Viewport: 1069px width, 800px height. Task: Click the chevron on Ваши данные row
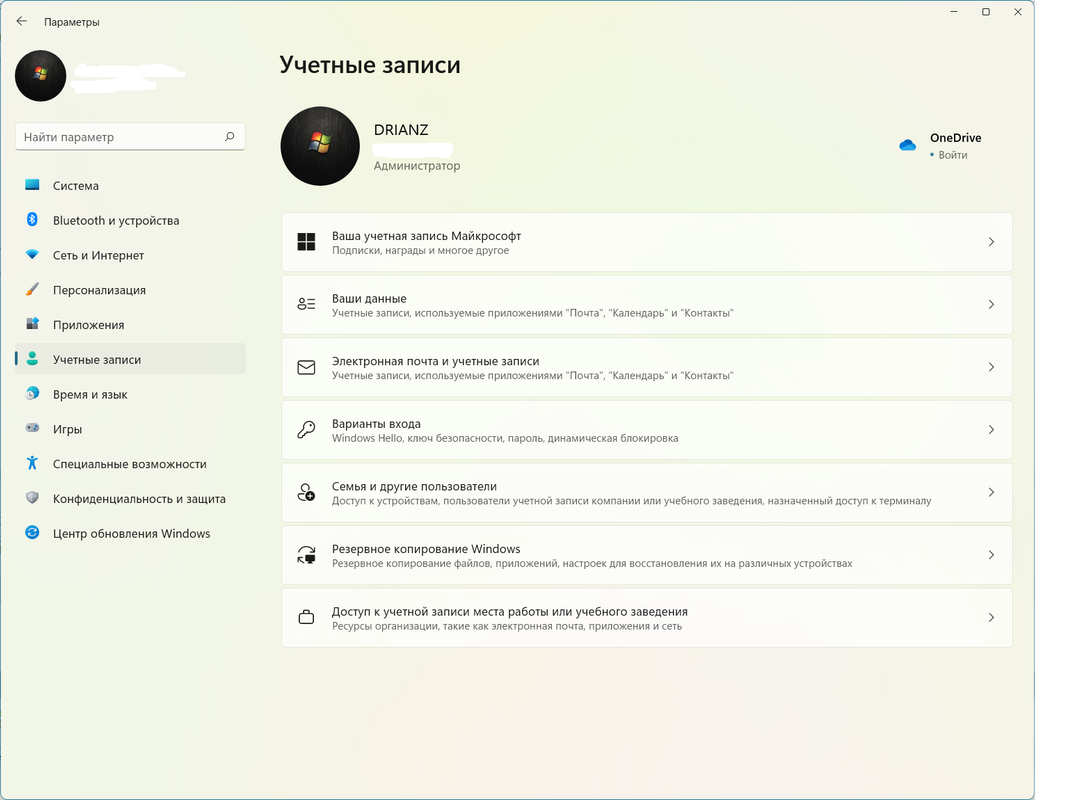[x=991, y=305]
